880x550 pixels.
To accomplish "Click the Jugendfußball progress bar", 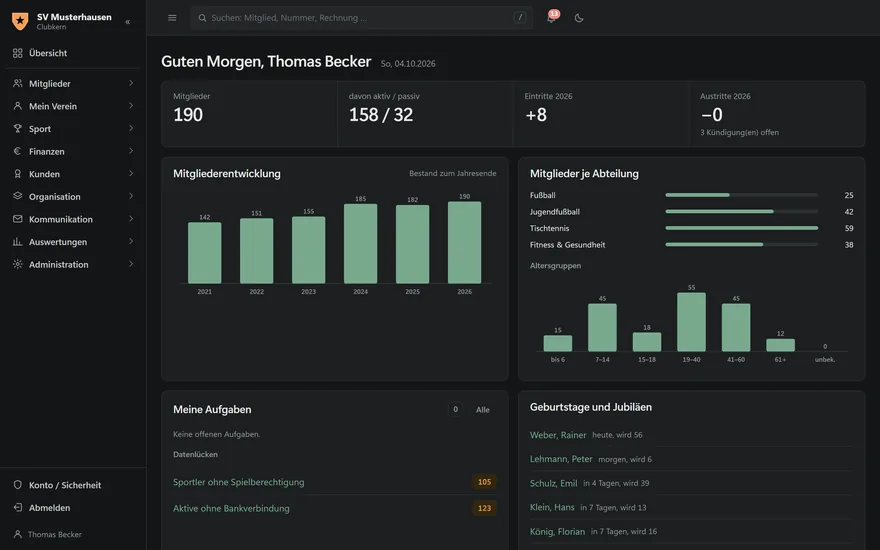I will 741,212.
